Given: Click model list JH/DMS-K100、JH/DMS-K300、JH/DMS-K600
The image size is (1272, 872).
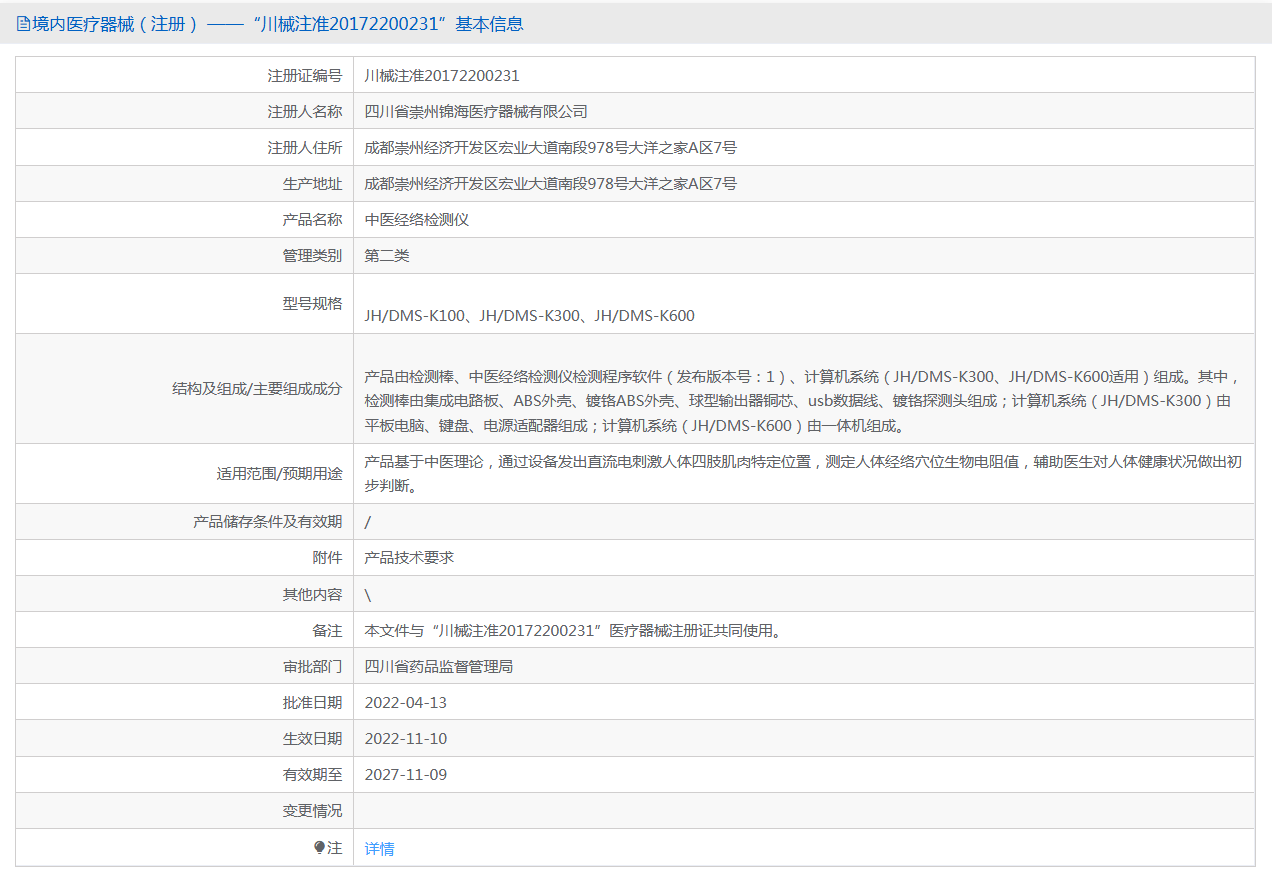Looking at the screenshot, I should click(529, 315).
